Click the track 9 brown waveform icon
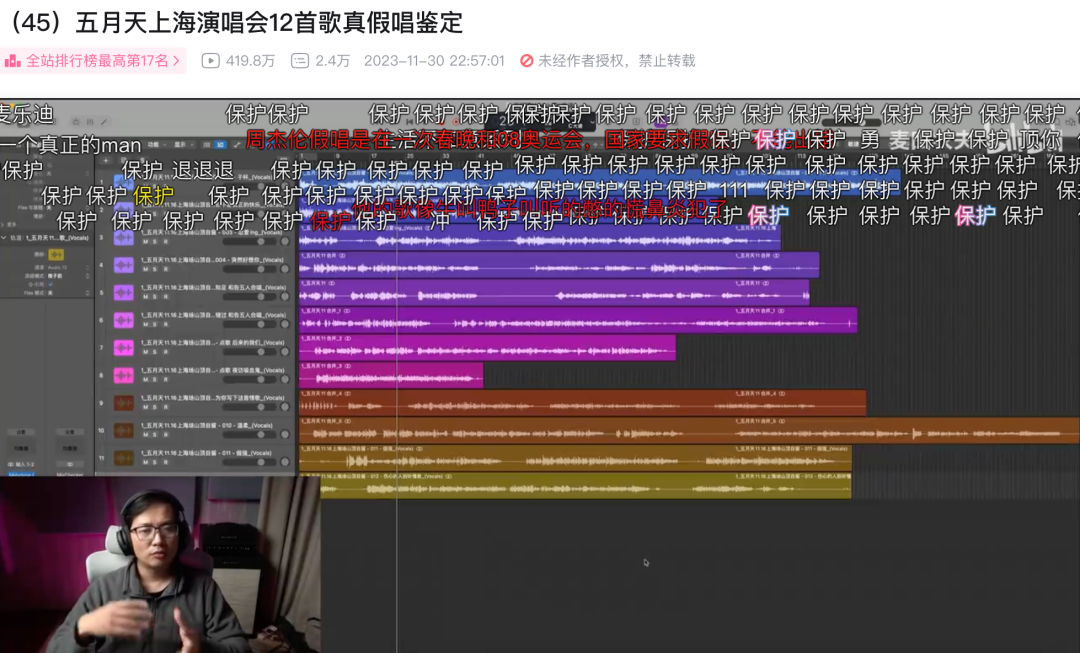Viewport: 1080px width, 653px height. [123, 403]
